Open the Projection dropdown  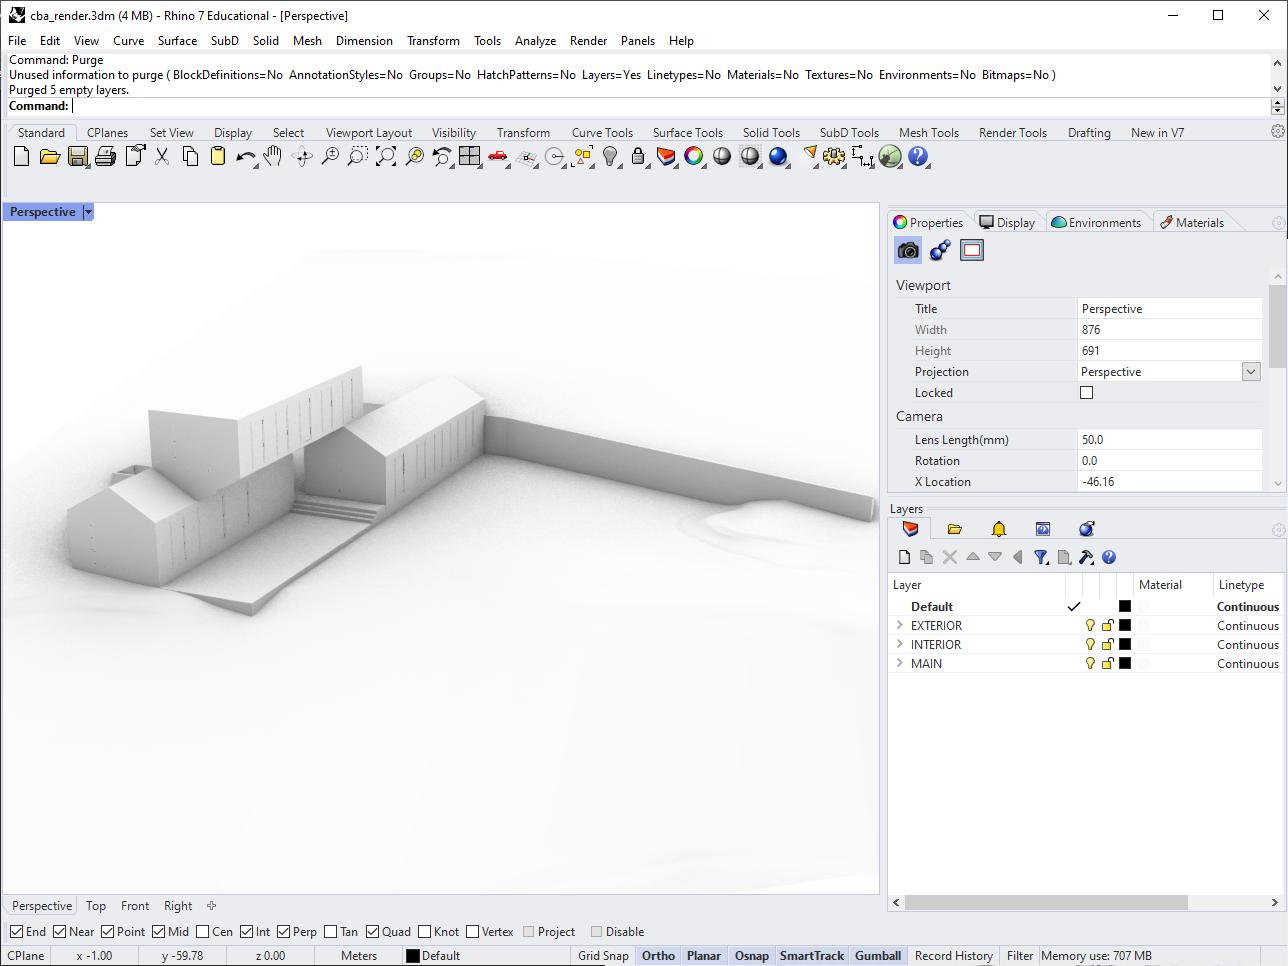click(1250, 372)
